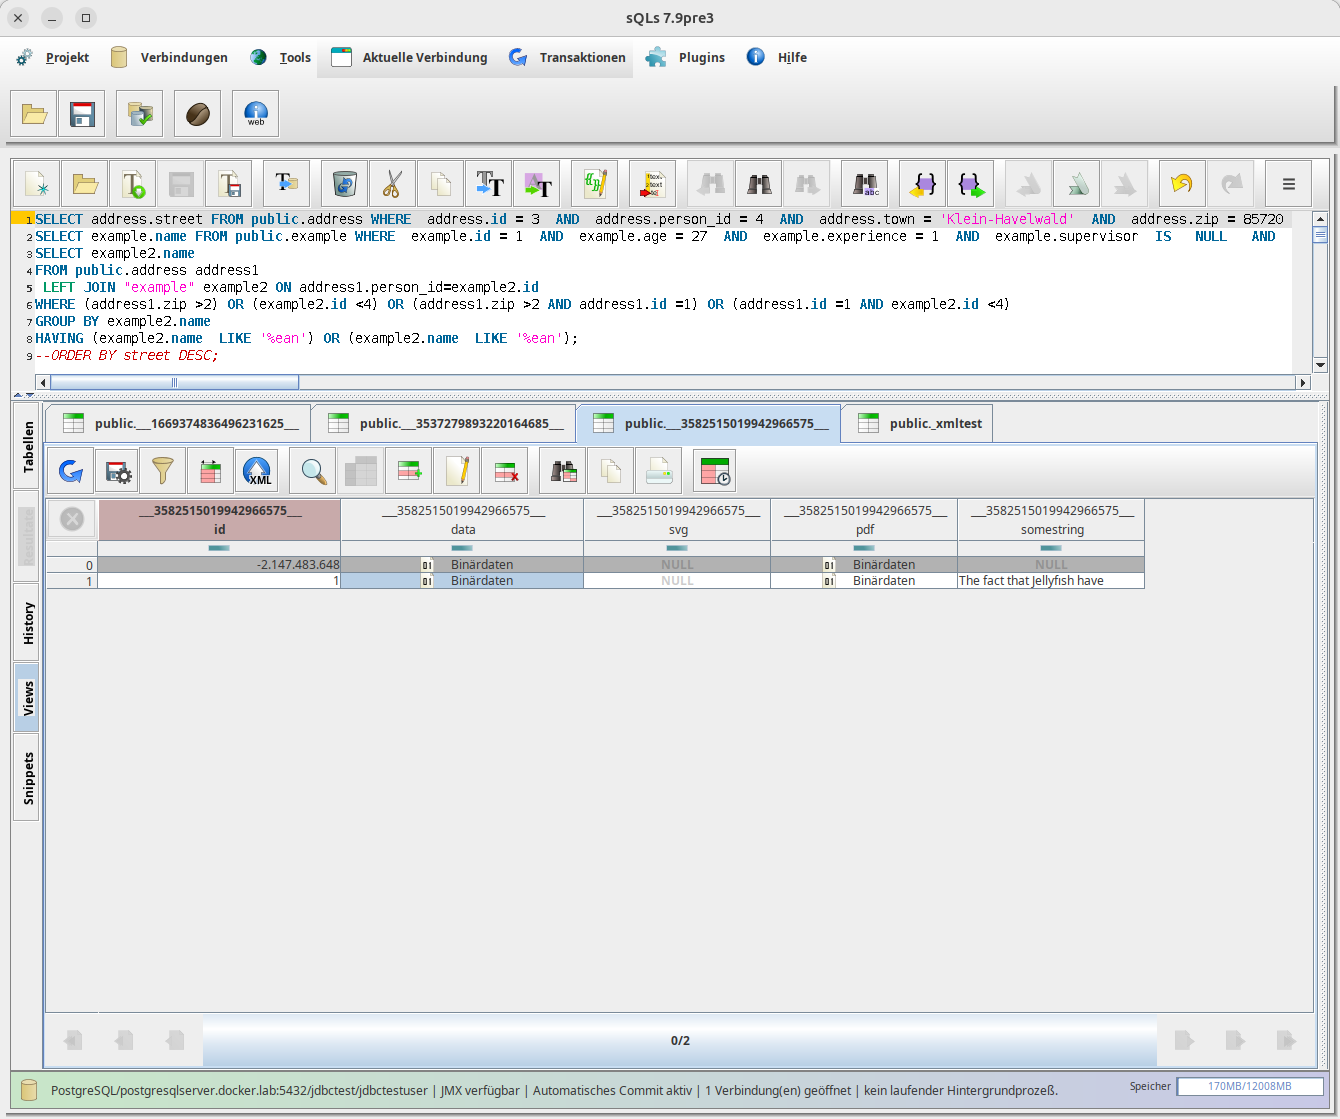
Task: Open the web info icon
Action: point(256,114)
